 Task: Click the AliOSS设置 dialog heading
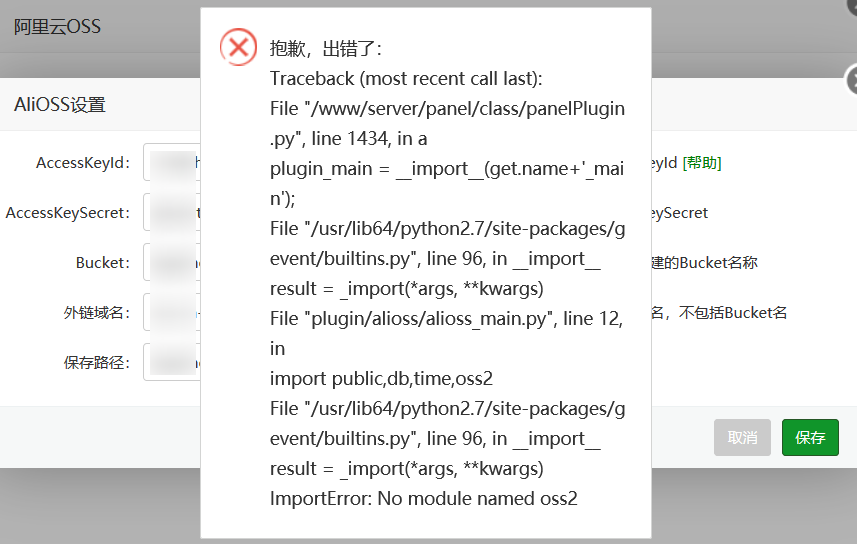click(60, 104)
